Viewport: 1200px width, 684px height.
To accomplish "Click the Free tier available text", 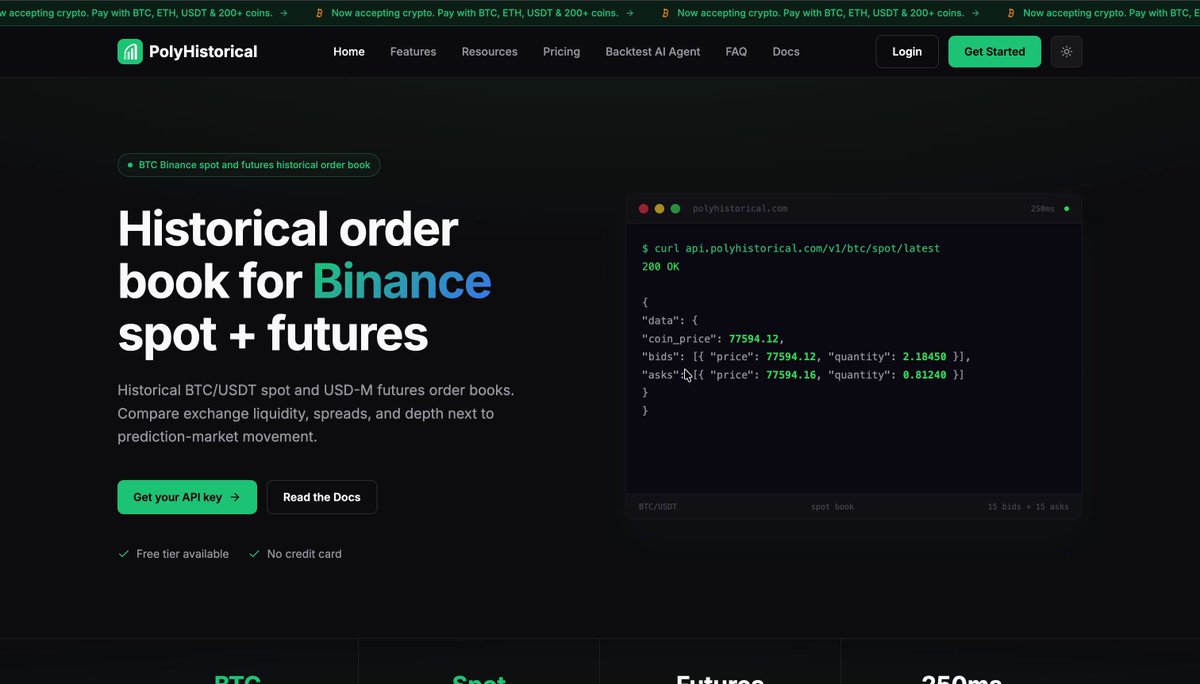I will (182, 554).
